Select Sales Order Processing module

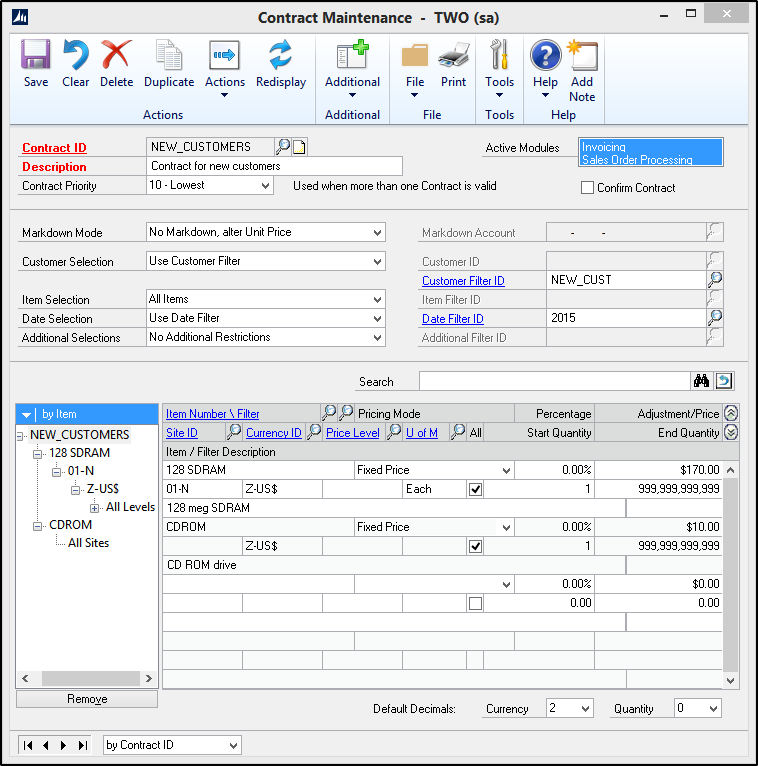[x=637, y=160]
